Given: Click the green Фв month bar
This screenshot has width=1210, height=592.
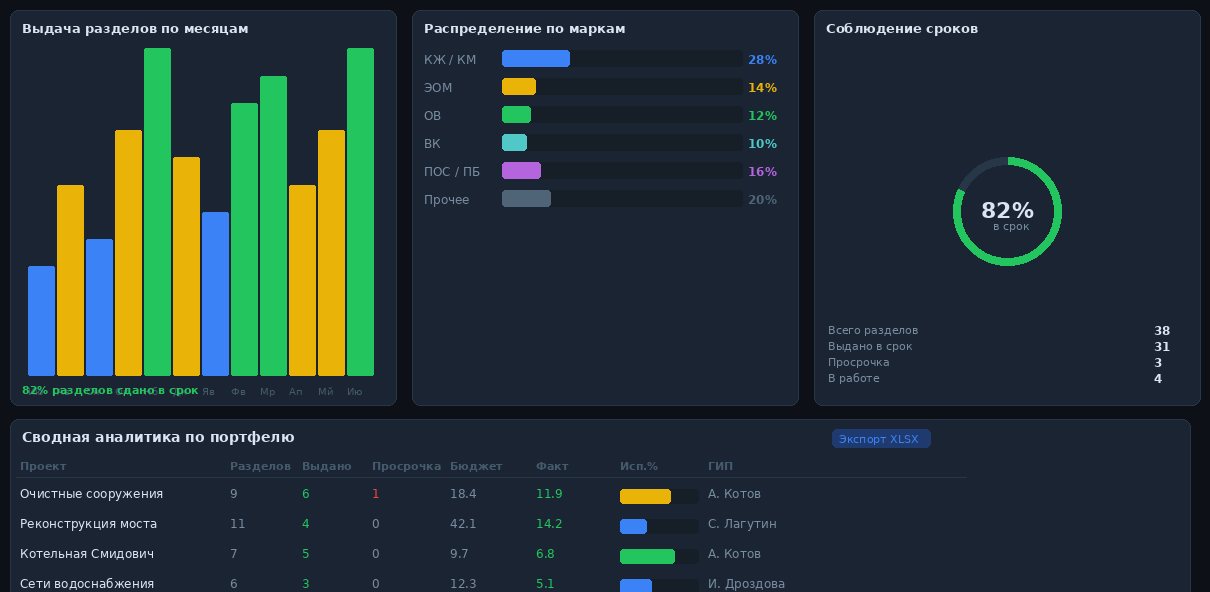Looking at the screenshot, I should (244, 240).
